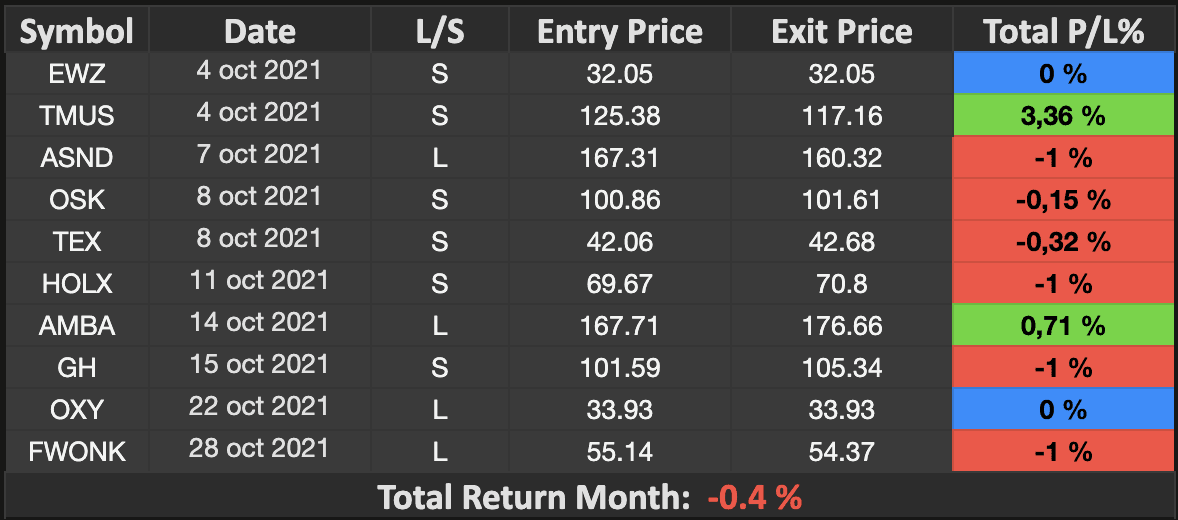Screen dimensions: 1178x520
Task: Click the AMBA symbol cell
Action: (77, 326)
